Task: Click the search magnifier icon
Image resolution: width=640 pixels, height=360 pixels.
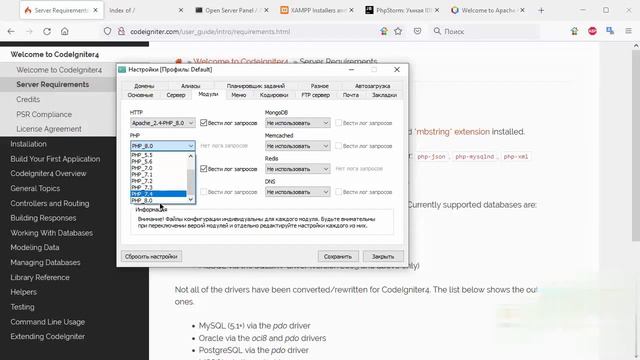Action: 437,31
